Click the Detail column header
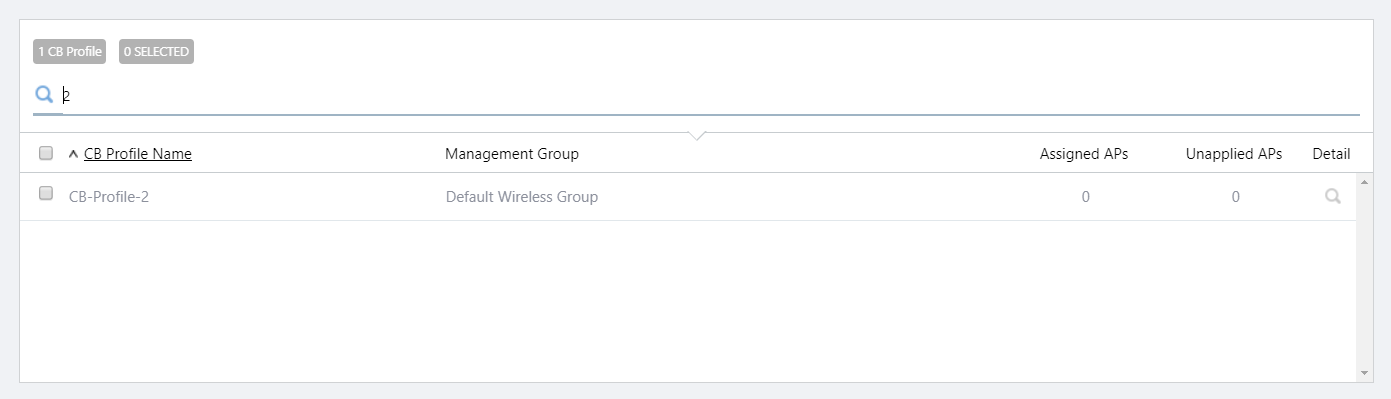Screen dimensions: 1391x399 coord(1331,153)
